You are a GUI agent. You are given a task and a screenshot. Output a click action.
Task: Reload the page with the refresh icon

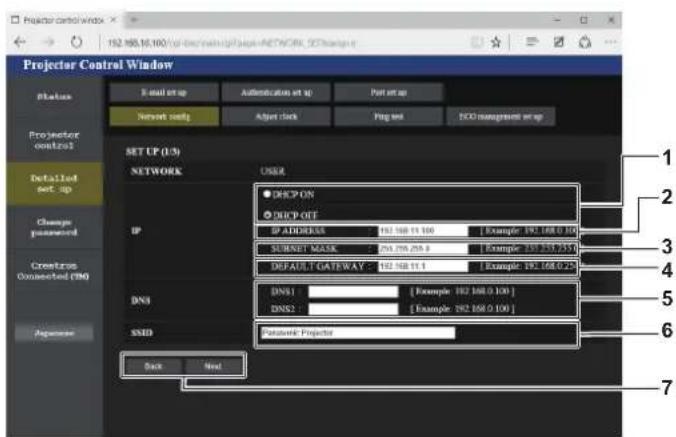76,42
